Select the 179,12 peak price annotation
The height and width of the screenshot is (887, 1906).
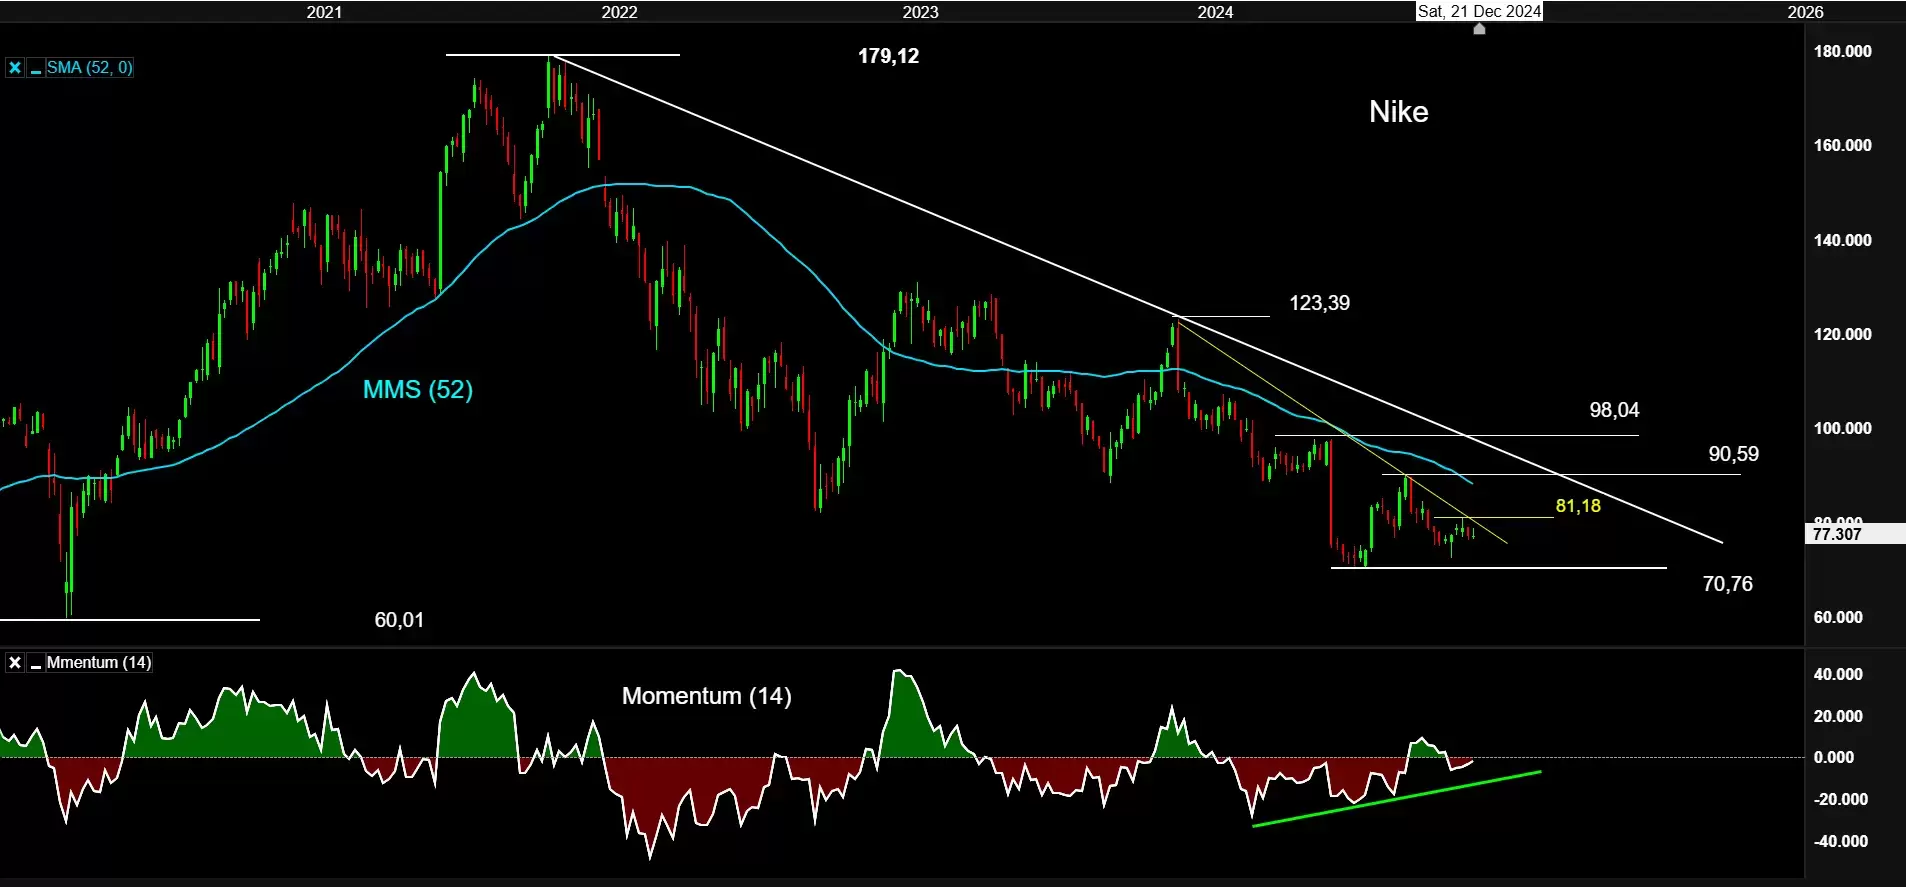[x=888, y=56]
